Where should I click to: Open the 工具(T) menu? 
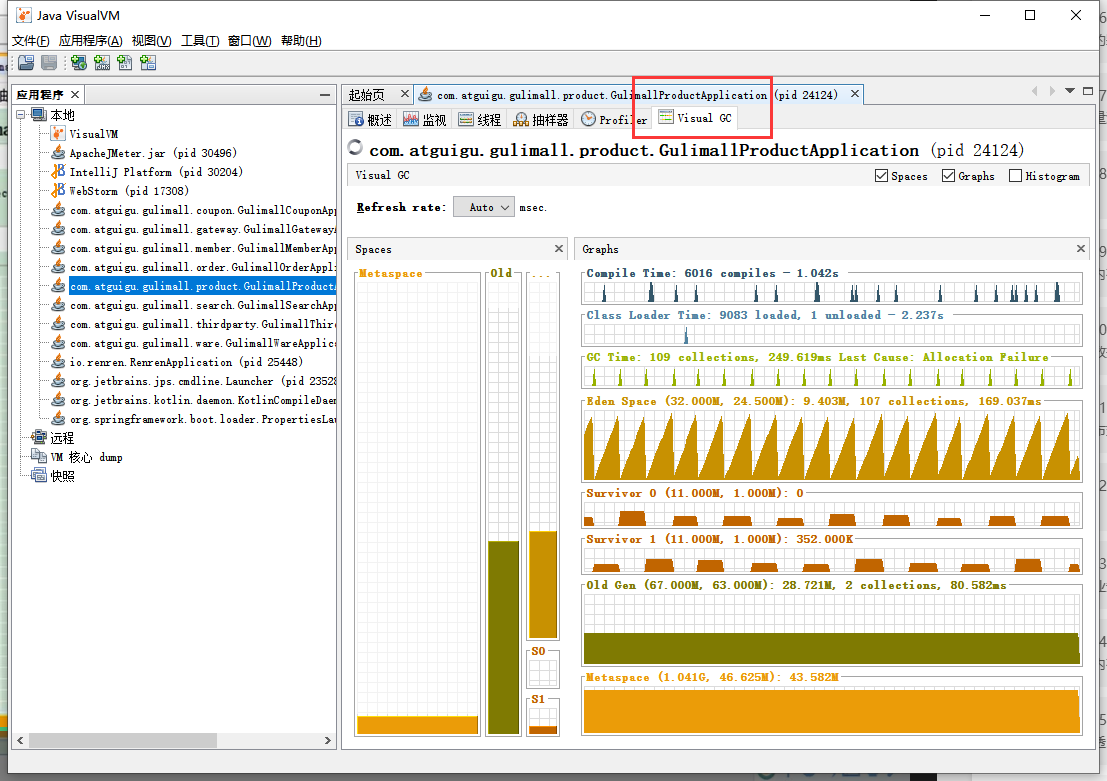pyautogui.click(x=200, y=41)
